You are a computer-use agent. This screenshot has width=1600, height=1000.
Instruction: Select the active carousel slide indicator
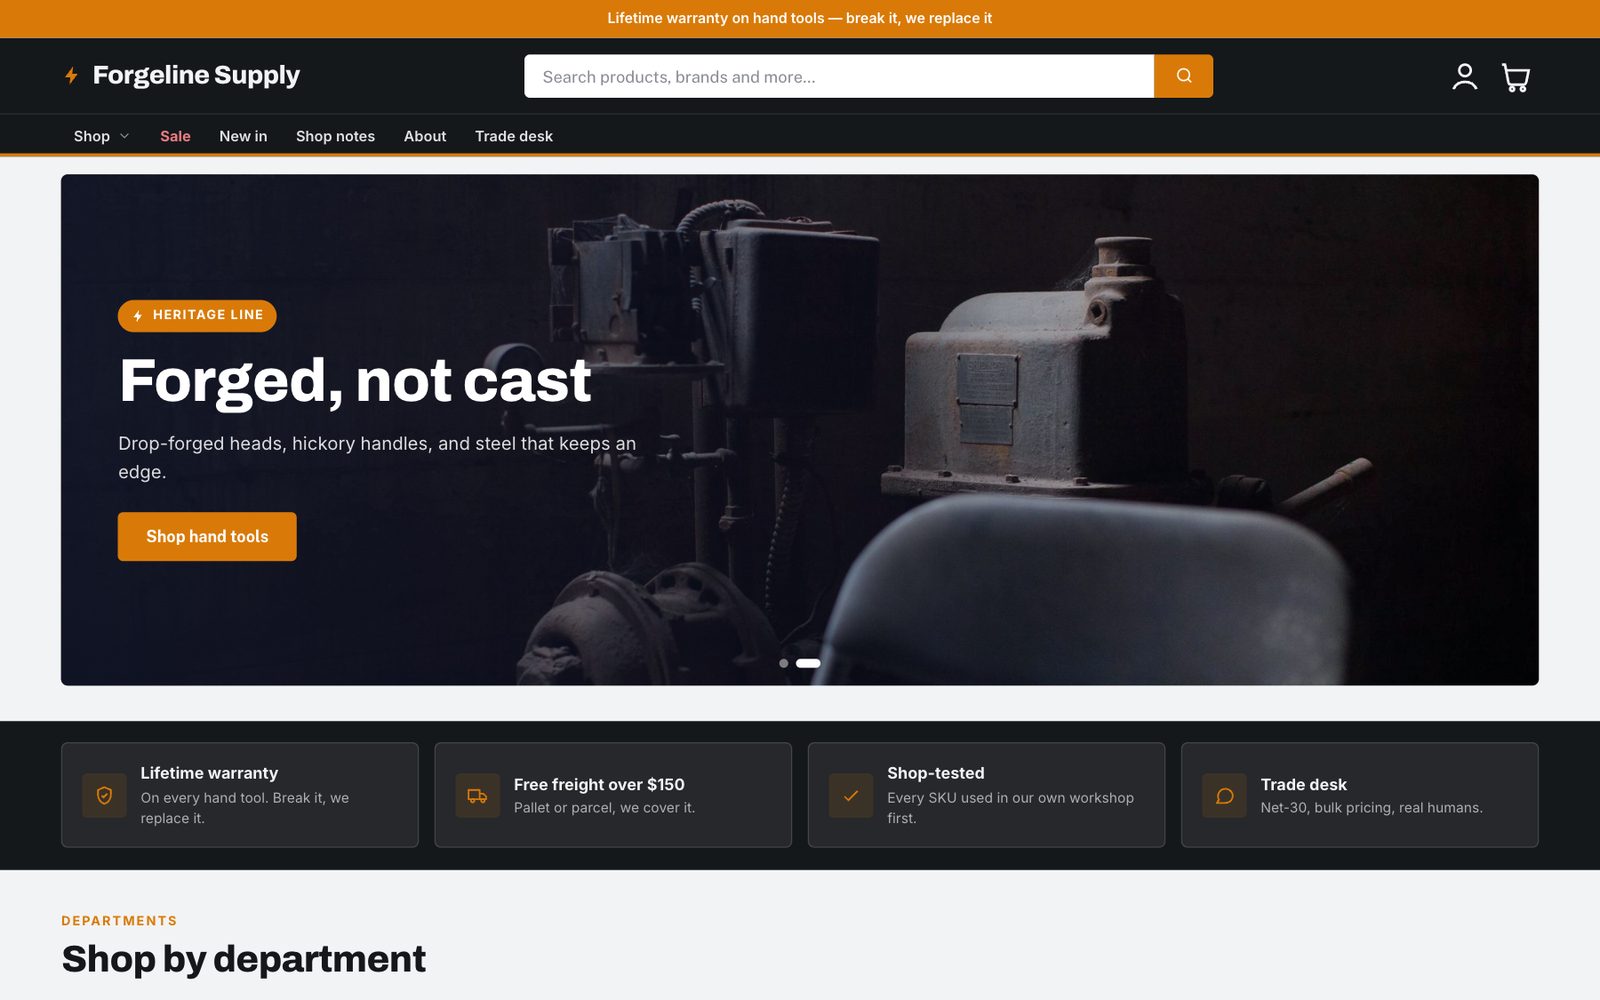click(x=808, y=663)
